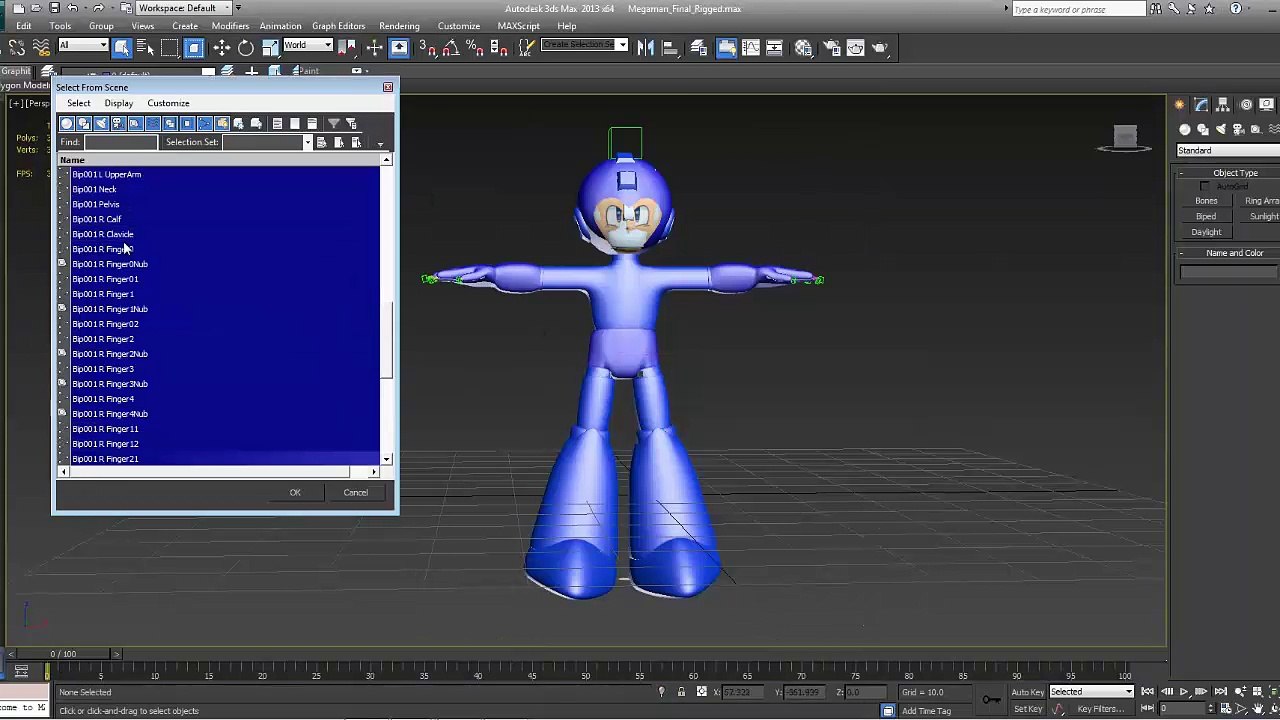Open Render Setup dialog
This screenshot has width=1280, height=720.
click(x=832, y=47)
